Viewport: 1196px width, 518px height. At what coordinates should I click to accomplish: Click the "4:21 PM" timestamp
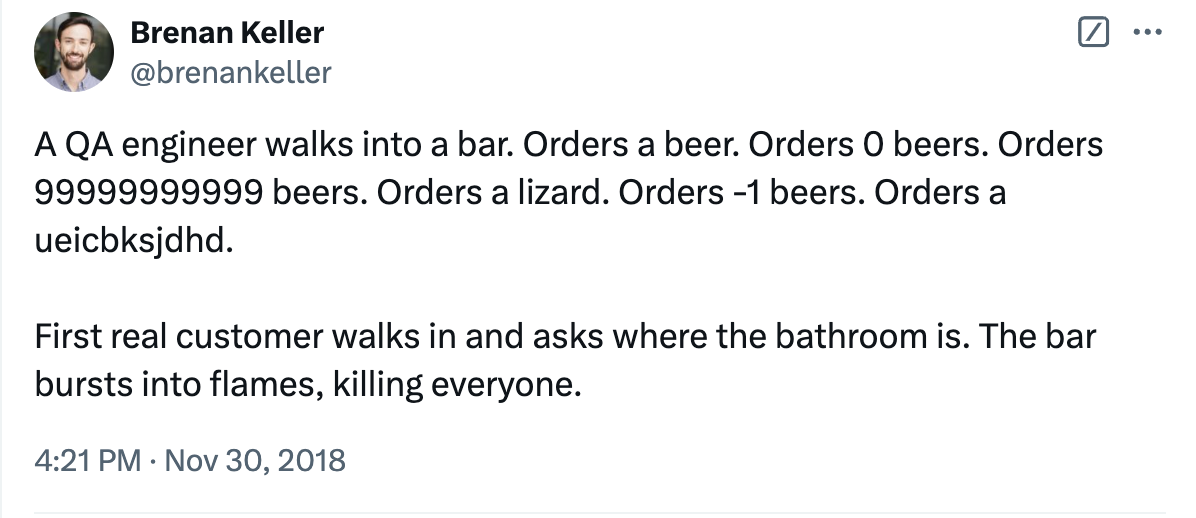pyautogui.click(x=86, y=460)
